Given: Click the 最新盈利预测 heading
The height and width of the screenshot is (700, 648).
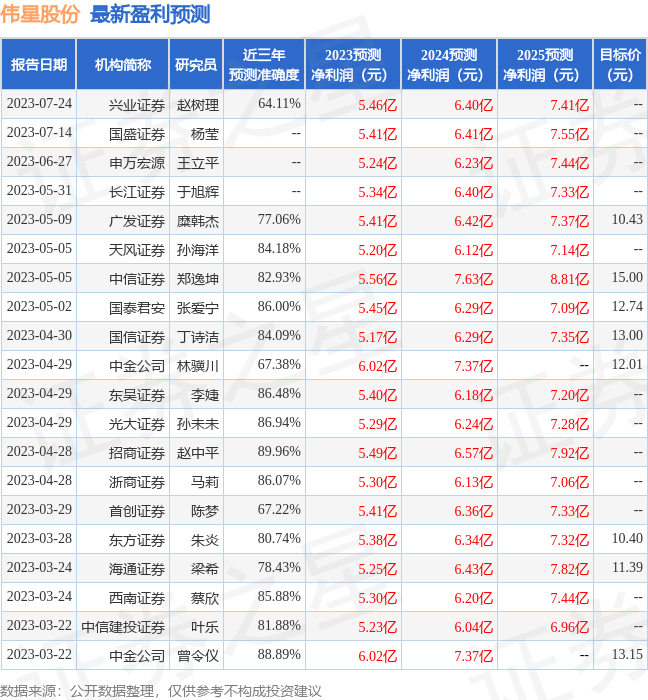Looking at the screenshot, I should (150, 14).
